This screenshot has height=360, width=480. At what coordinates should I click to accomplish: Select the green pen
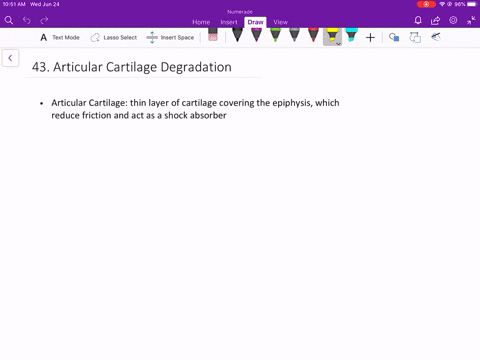[x=275, y=35]
